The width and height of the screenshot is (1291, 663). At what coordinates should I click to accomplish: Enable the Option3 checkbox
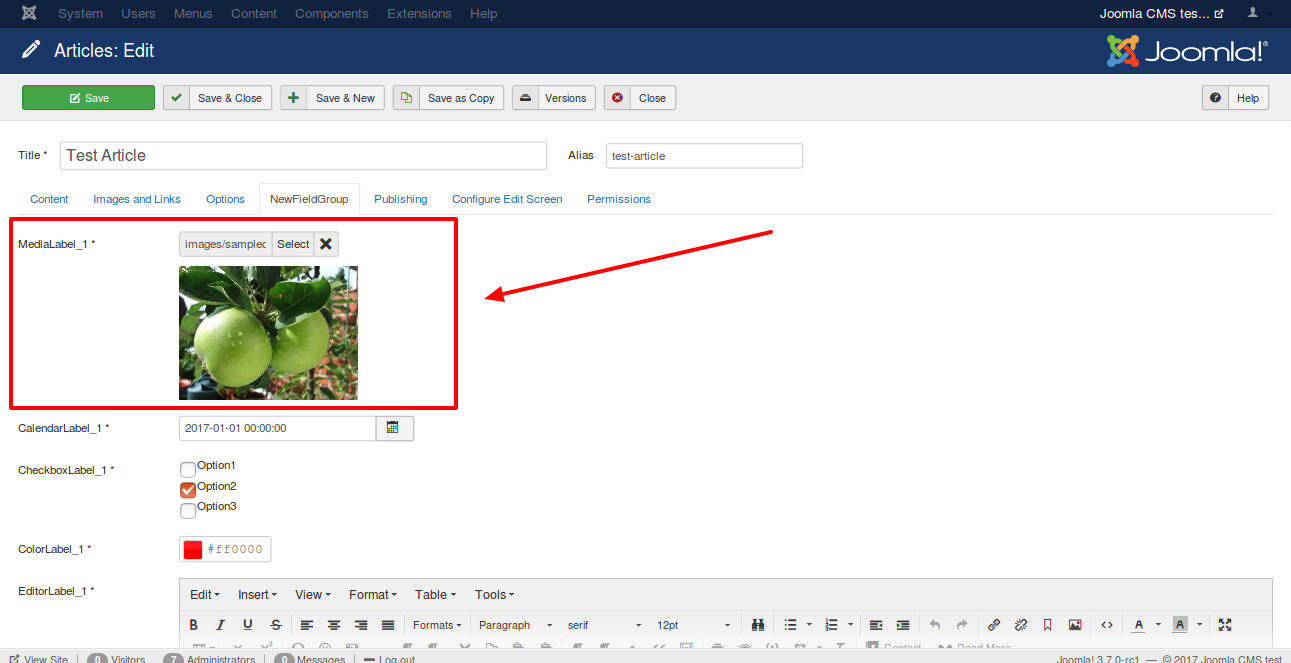[188, 511]
